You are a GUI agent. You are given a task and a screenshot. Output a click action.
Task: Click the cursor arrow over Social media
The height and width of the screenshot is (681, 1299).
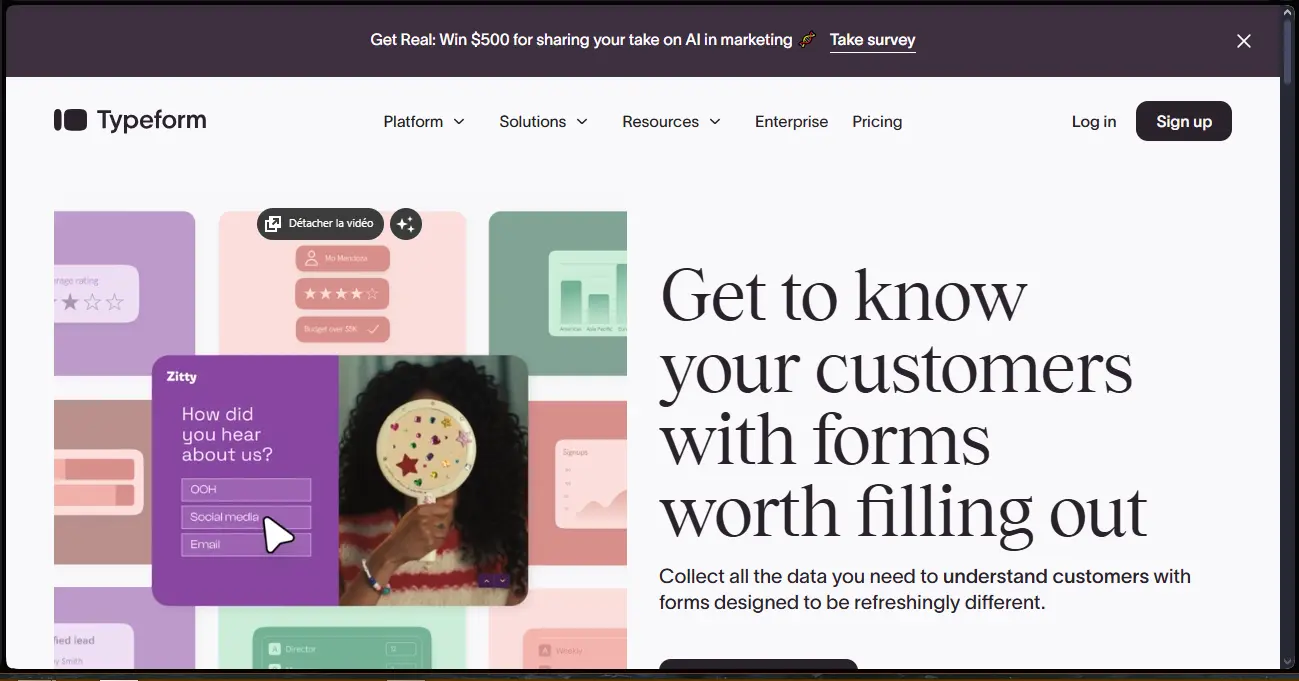277,535
